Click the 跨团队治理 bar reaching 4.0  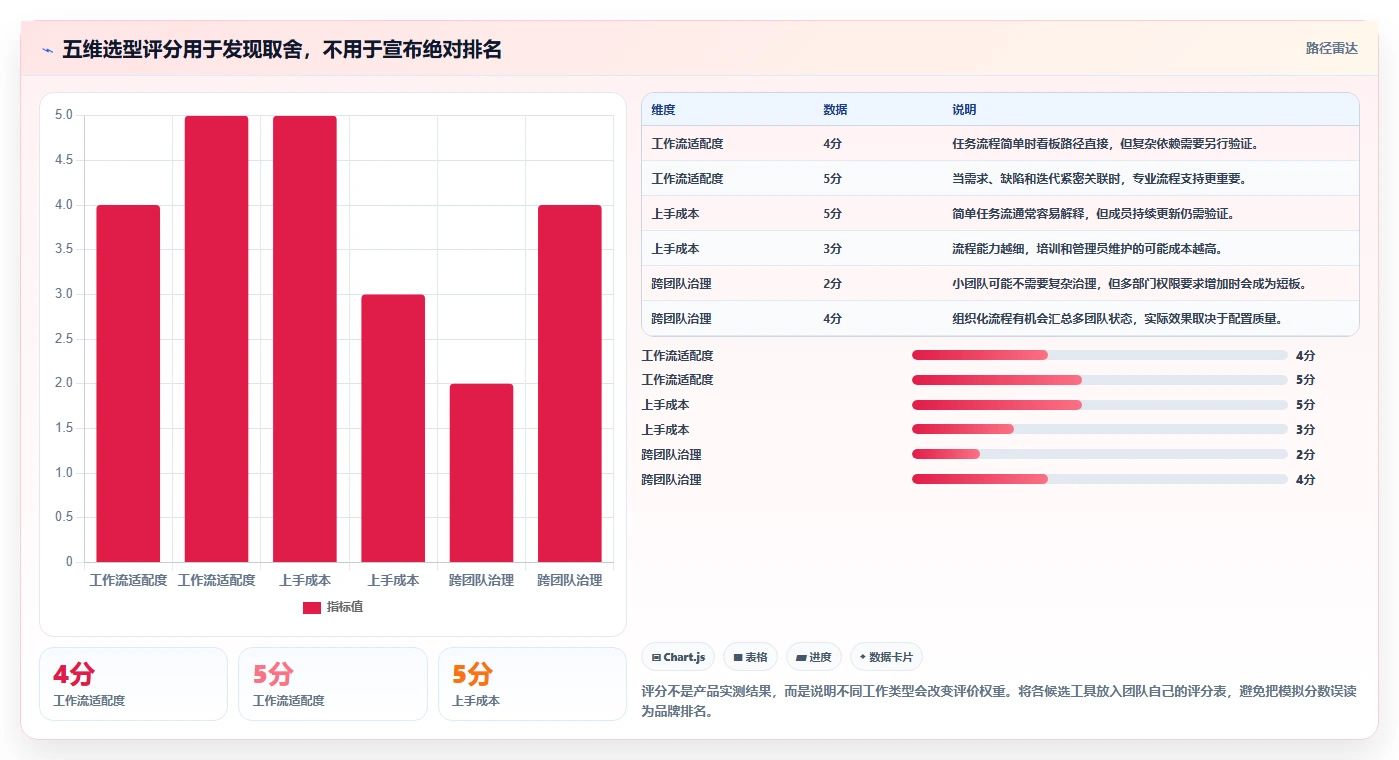570,383
